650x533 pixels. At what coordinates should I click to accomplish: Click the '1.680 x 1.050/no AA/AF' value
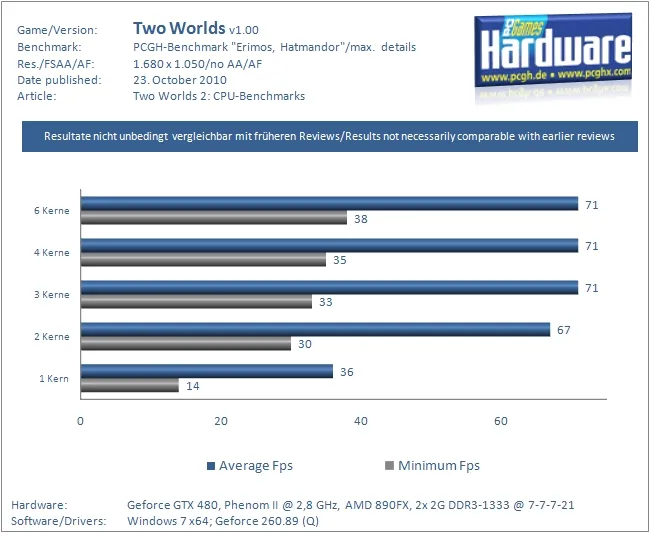coord(197,64)
